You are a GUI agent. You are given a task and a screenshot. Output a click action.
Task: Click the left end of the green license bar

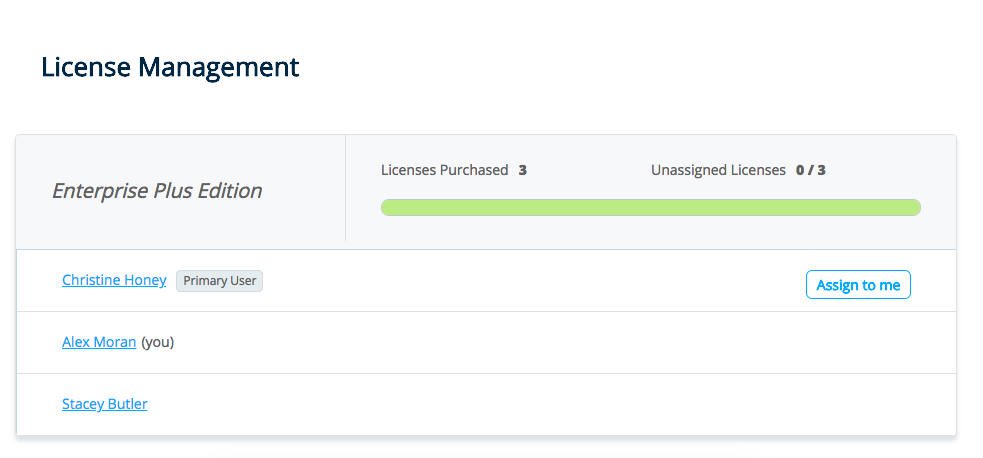coord(388,207)
